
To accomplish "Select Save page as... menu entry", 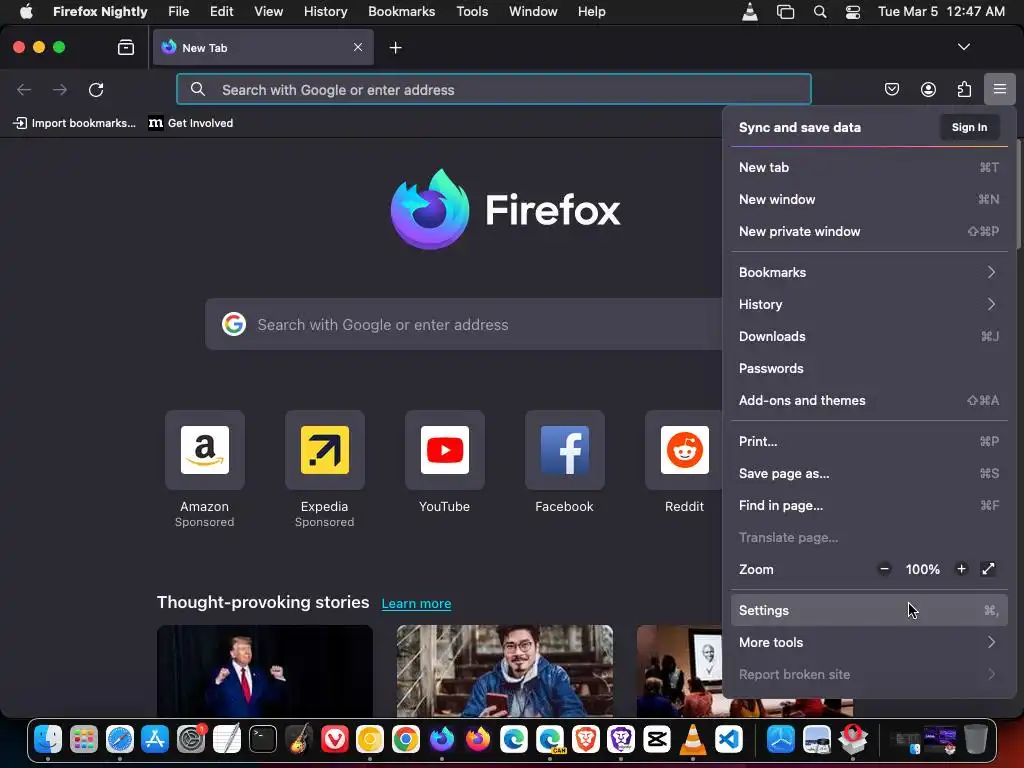I will [869, 473].
